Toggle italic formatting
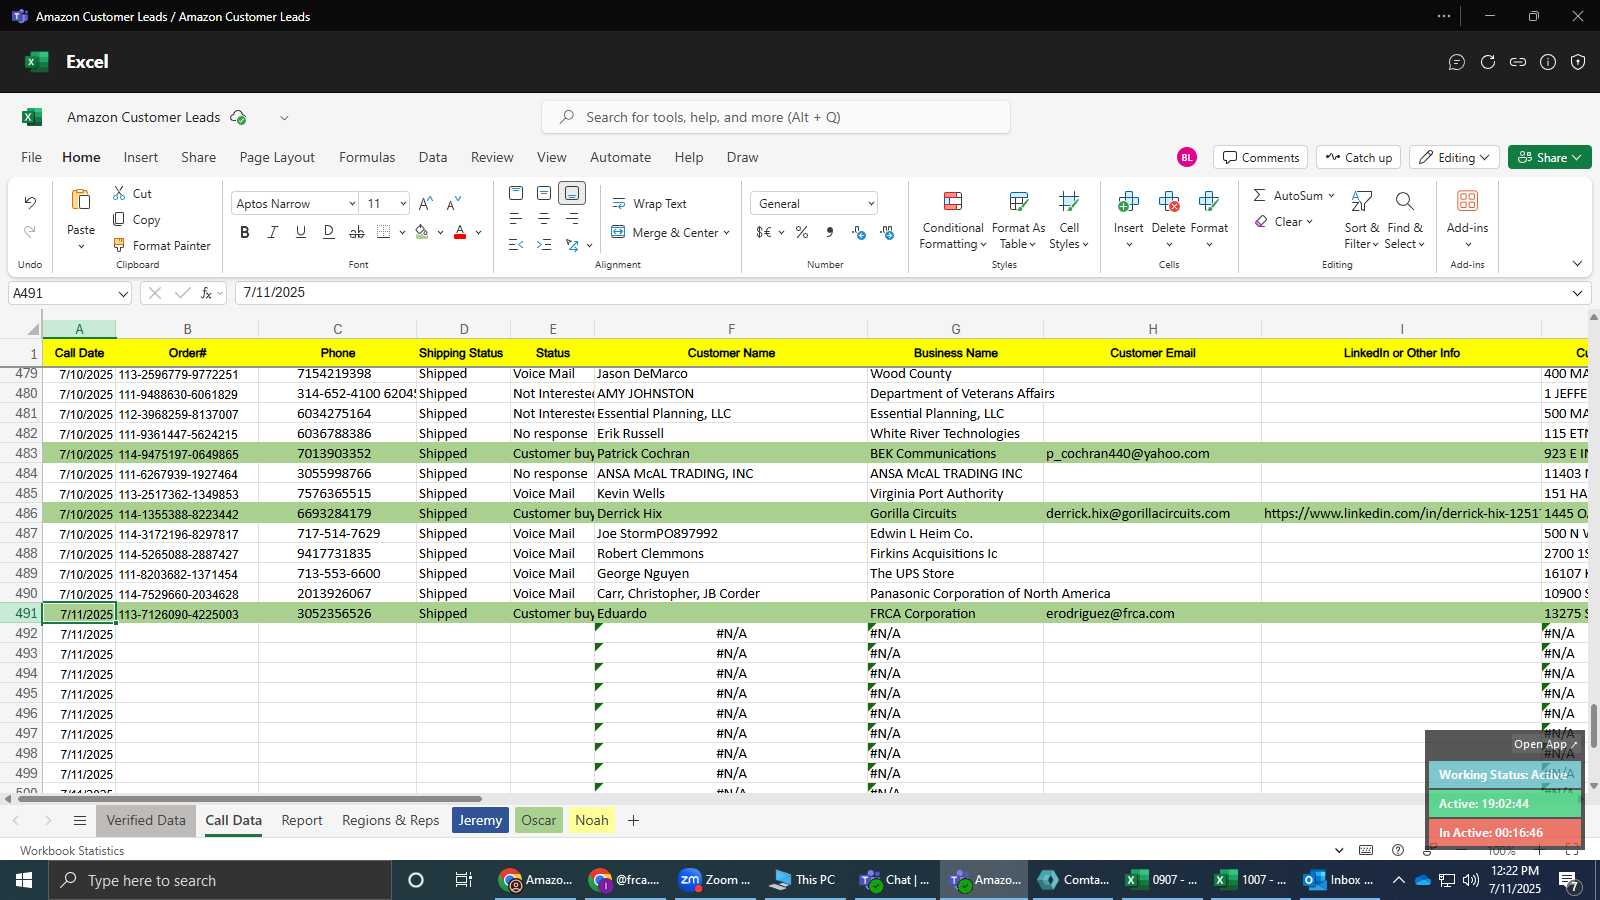 [273, 232]
